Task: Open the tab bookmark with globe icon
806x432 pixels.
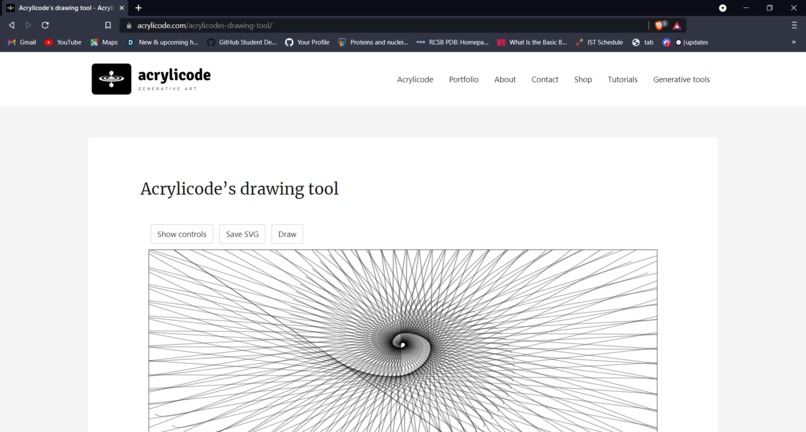Action: [643, 42]
